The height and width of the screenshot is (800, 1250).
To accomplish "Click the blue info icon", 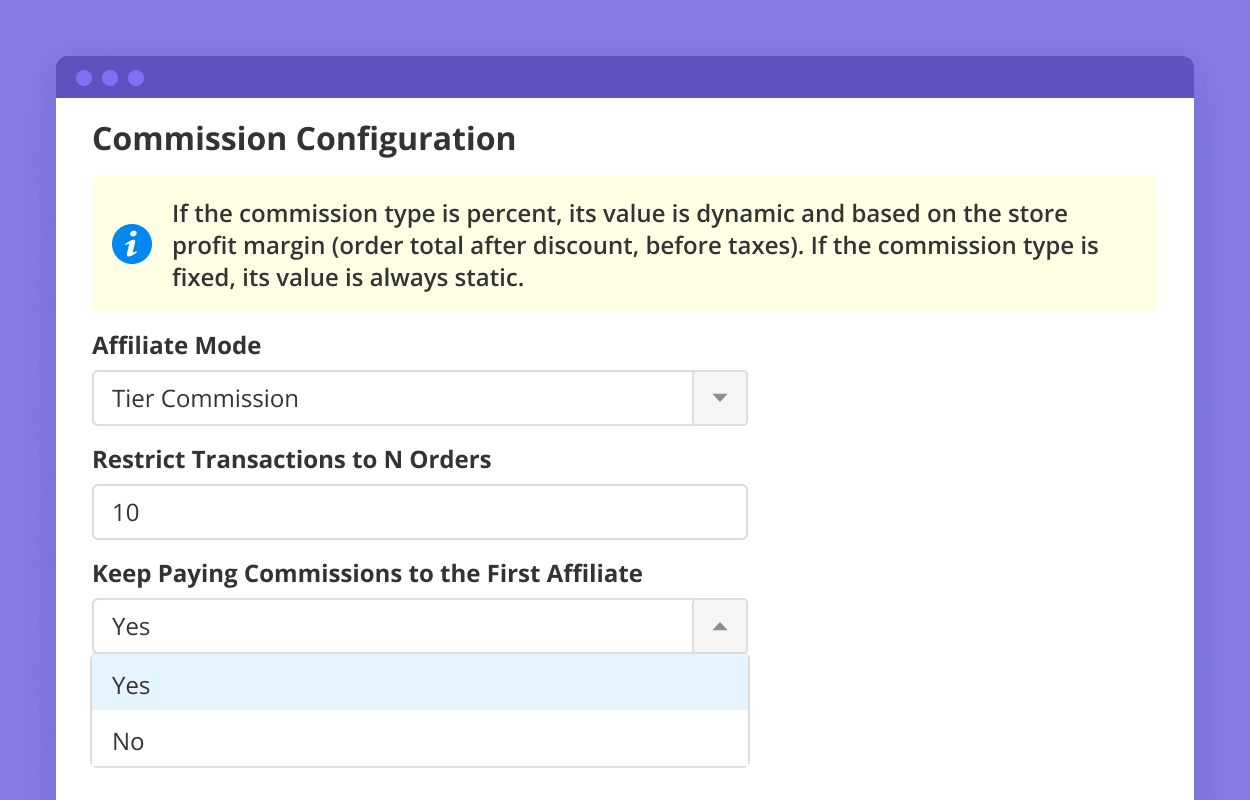I will point(132,245).
